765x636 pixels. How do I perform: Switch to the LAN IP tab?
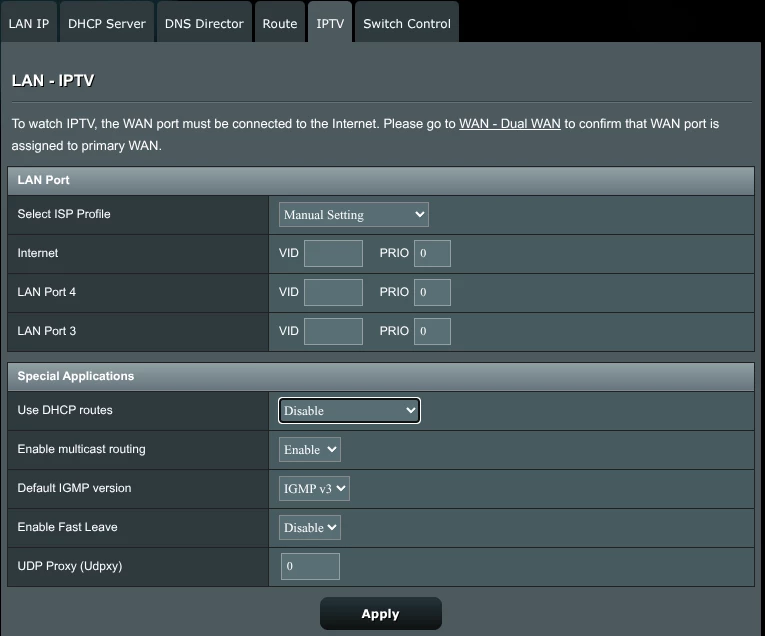(x=29, y=23)
